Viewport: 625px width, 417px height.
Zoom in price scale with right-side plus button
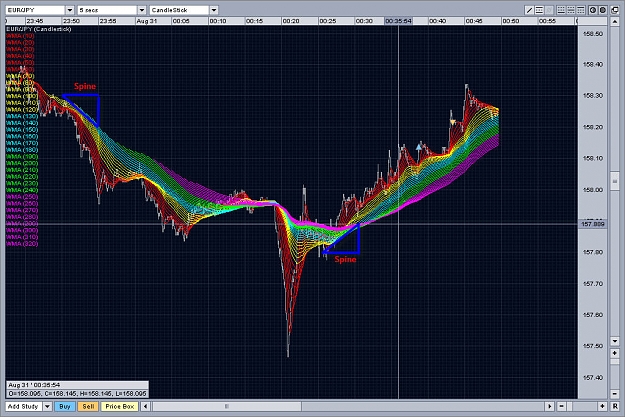(x=615, y=353)
